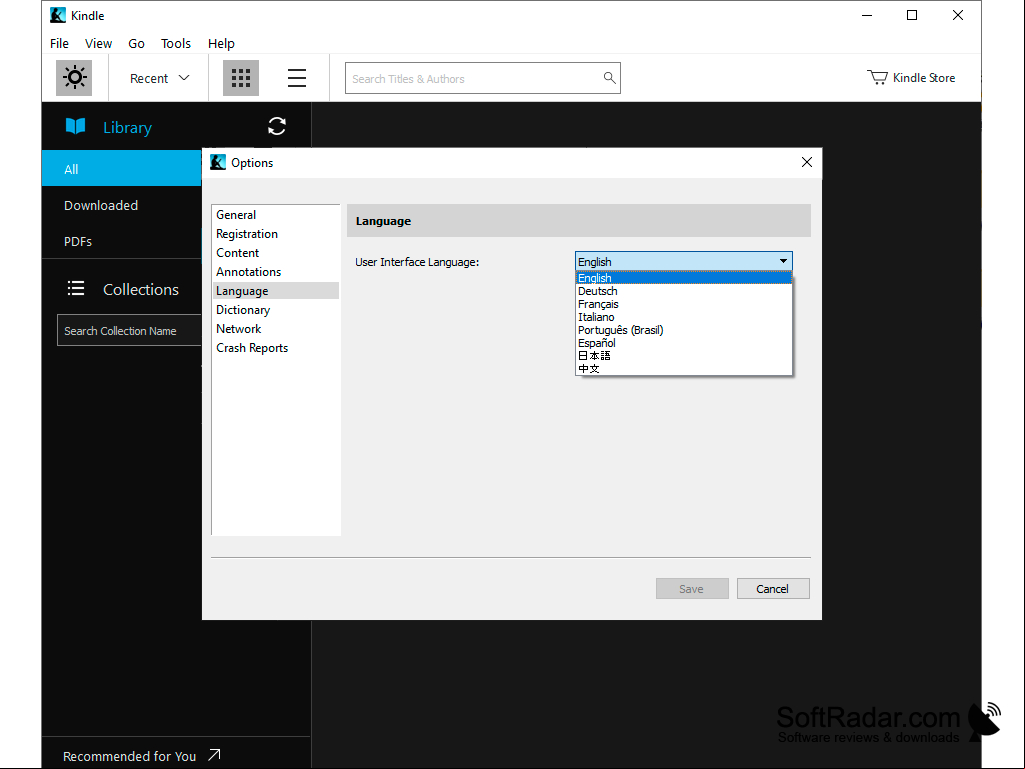This screenshot has height=769, width=1025.
Task: Open the Go menu
Action: click(x=136, y=43)
